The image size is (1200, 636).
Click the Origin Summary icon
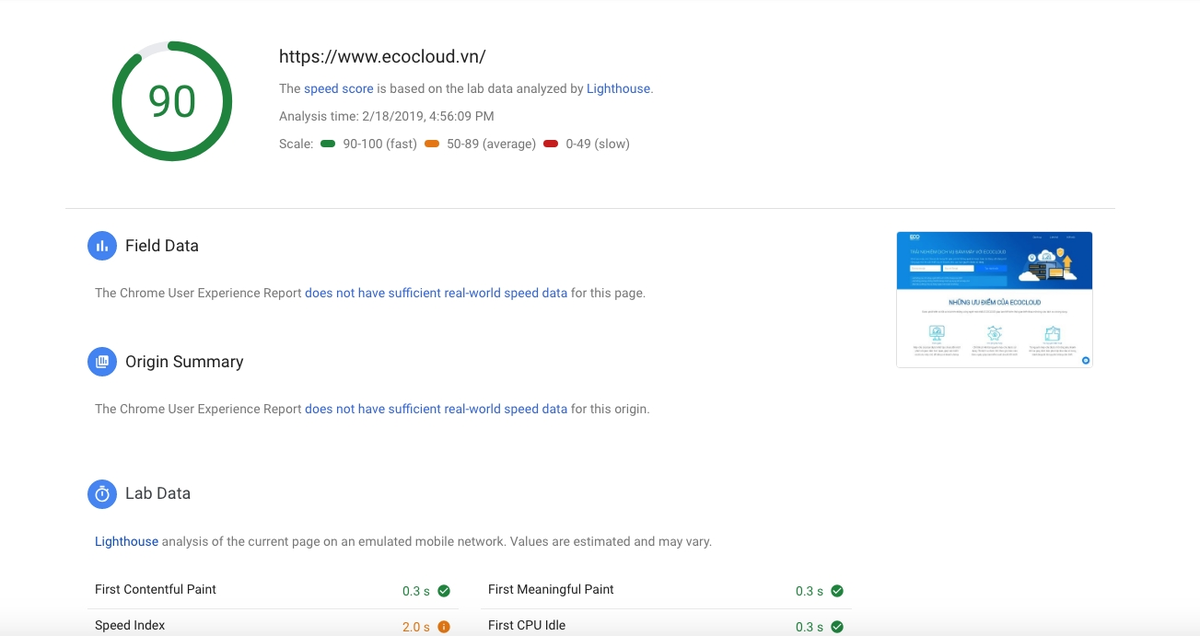102,362
